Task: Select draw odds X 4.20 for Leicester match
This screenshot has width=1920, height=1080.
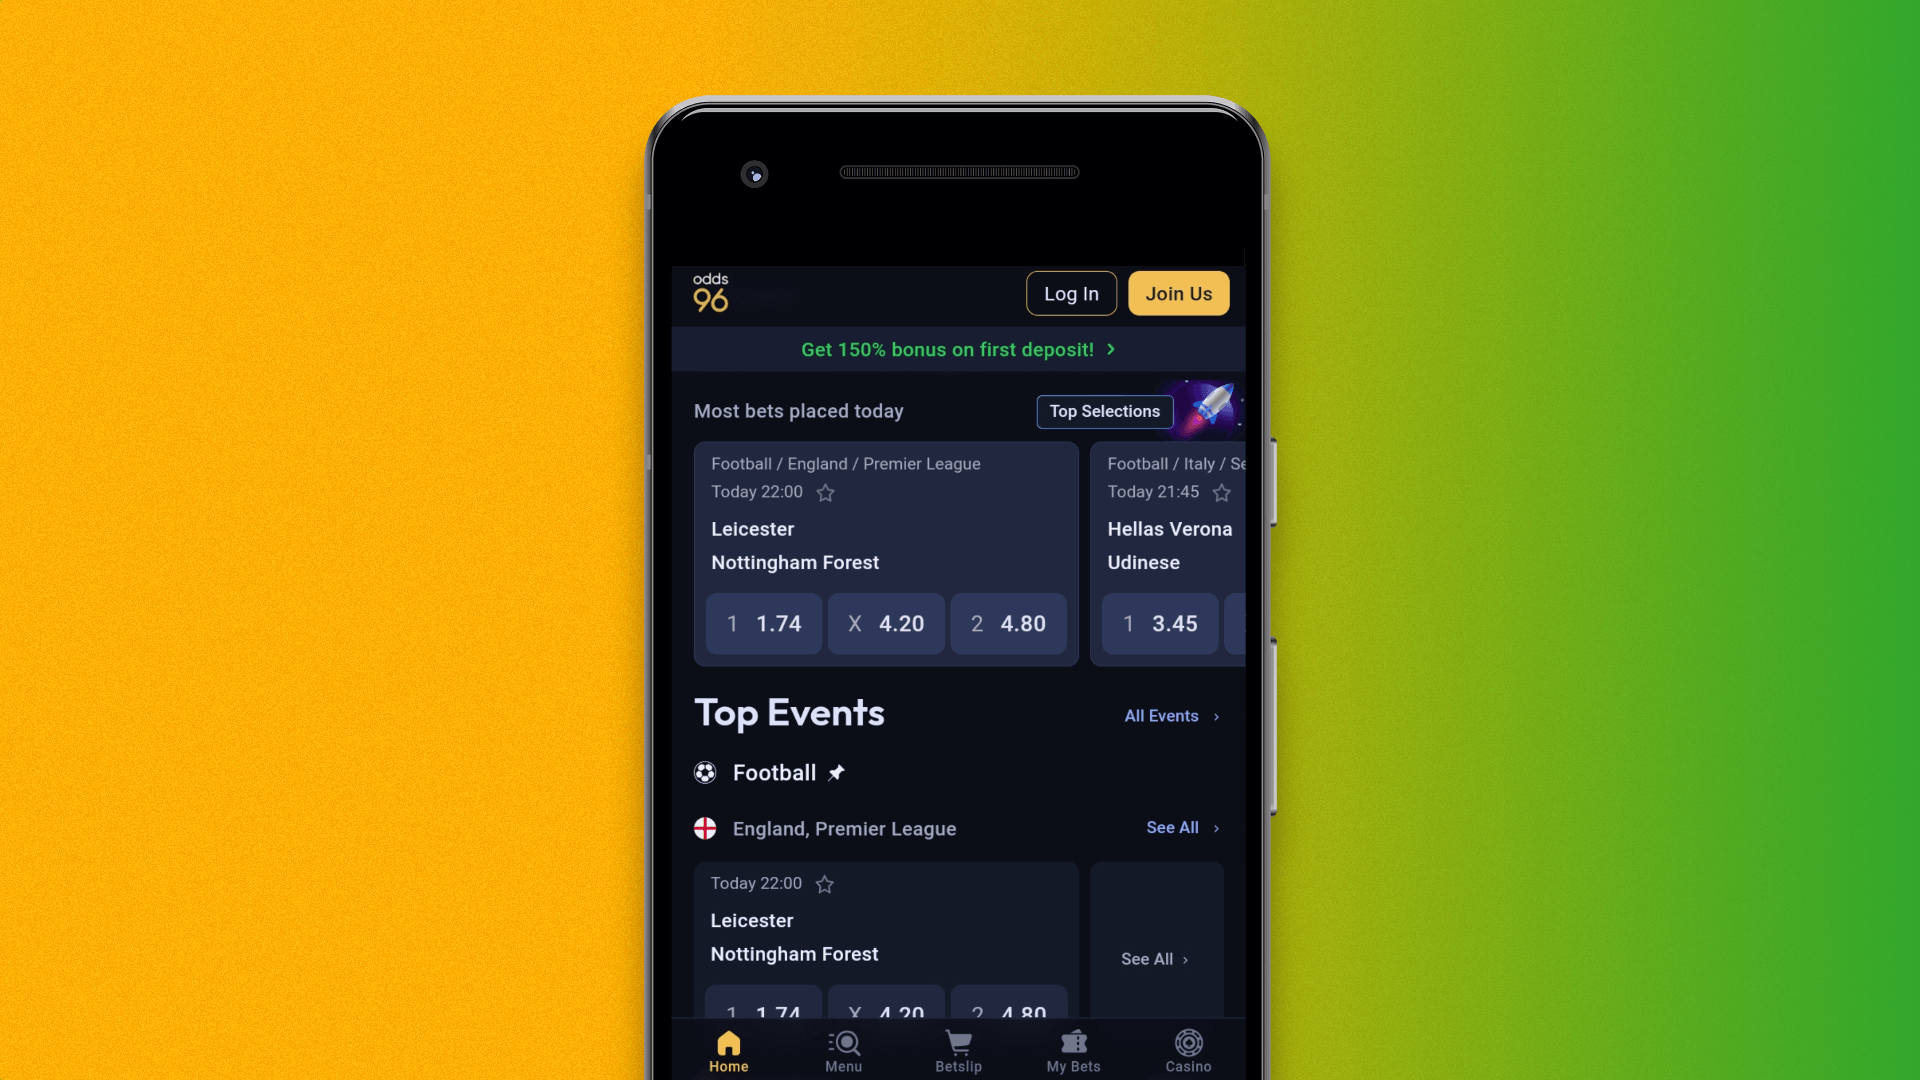Action: point(886,622)
